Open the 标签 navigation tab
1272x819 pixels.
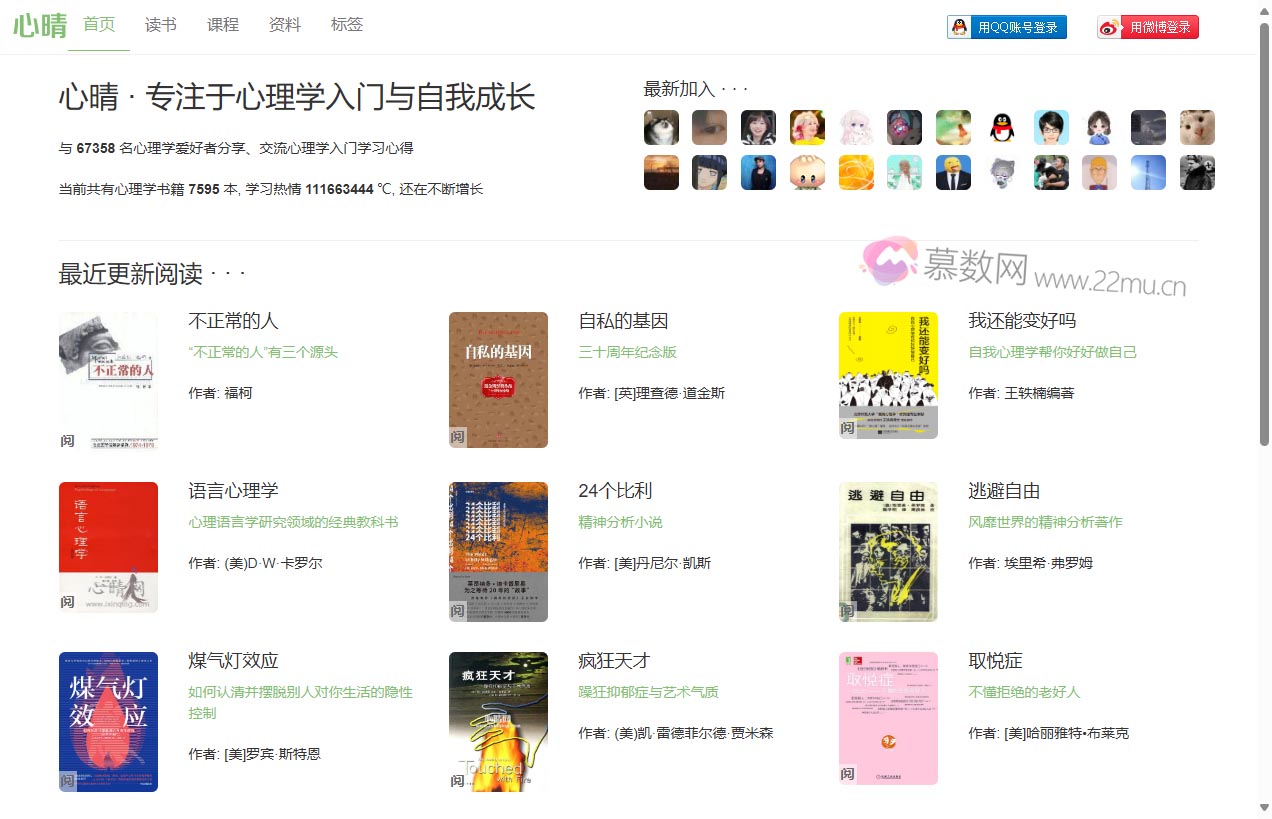[347, 25]
